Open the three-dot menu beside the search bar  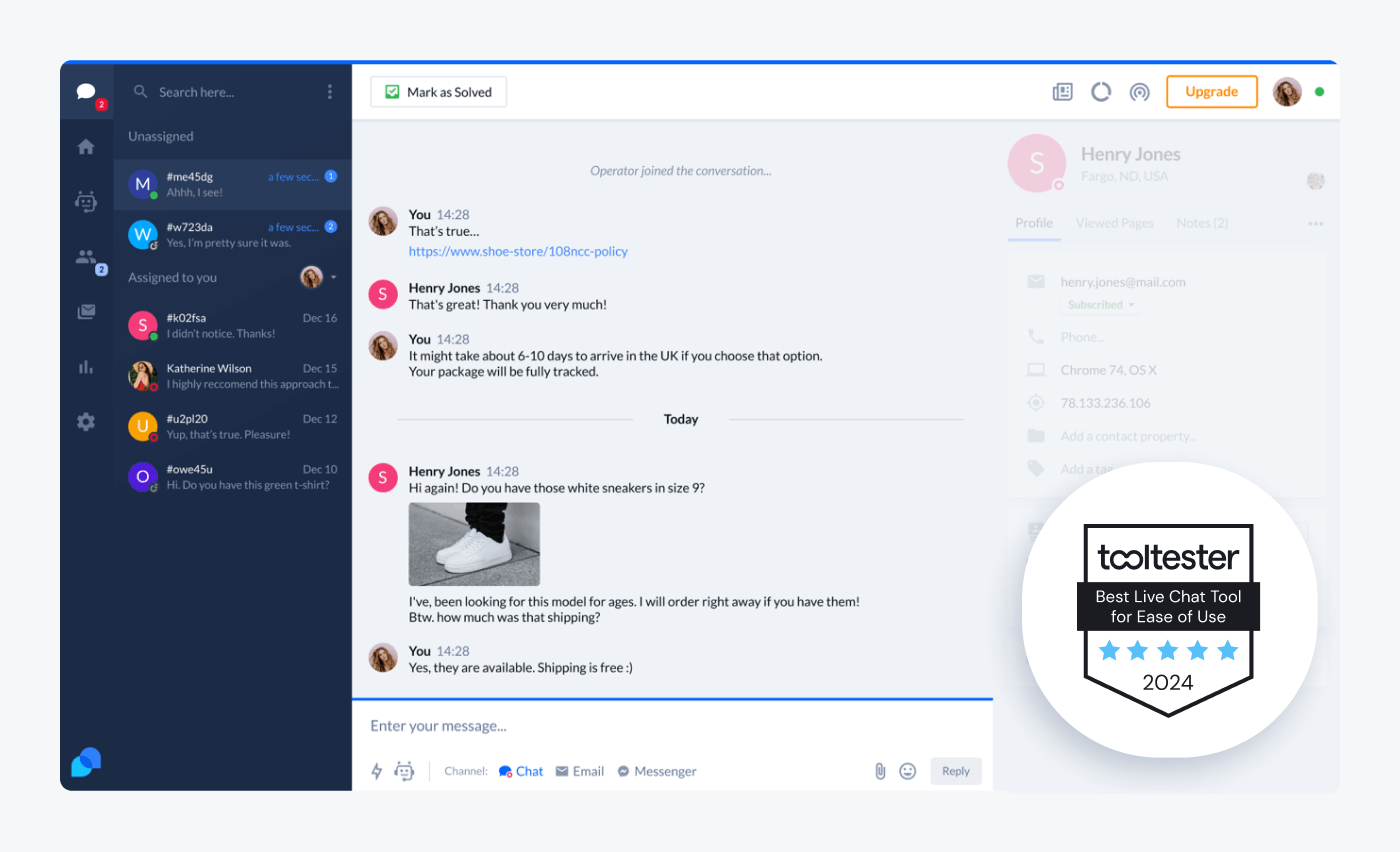[x=330, y=91]
